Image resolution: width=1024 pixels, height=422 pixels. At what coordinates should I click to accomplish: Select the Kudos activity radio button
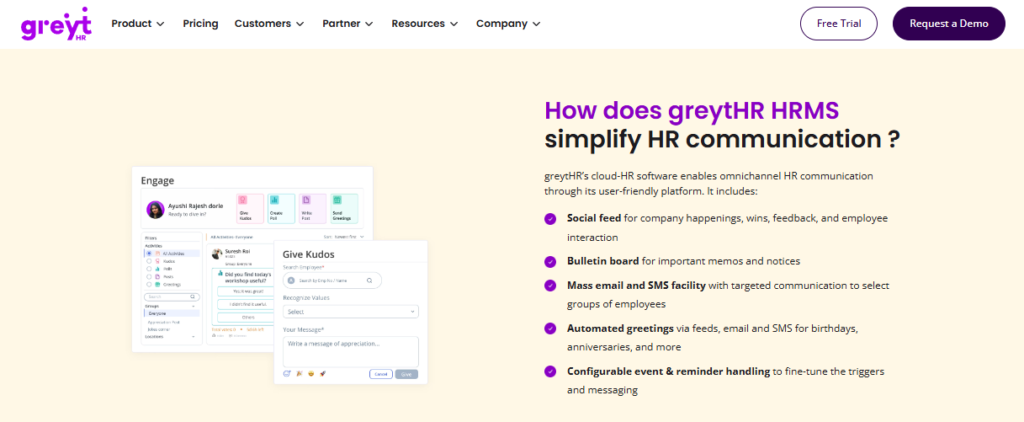pos(149,261)
